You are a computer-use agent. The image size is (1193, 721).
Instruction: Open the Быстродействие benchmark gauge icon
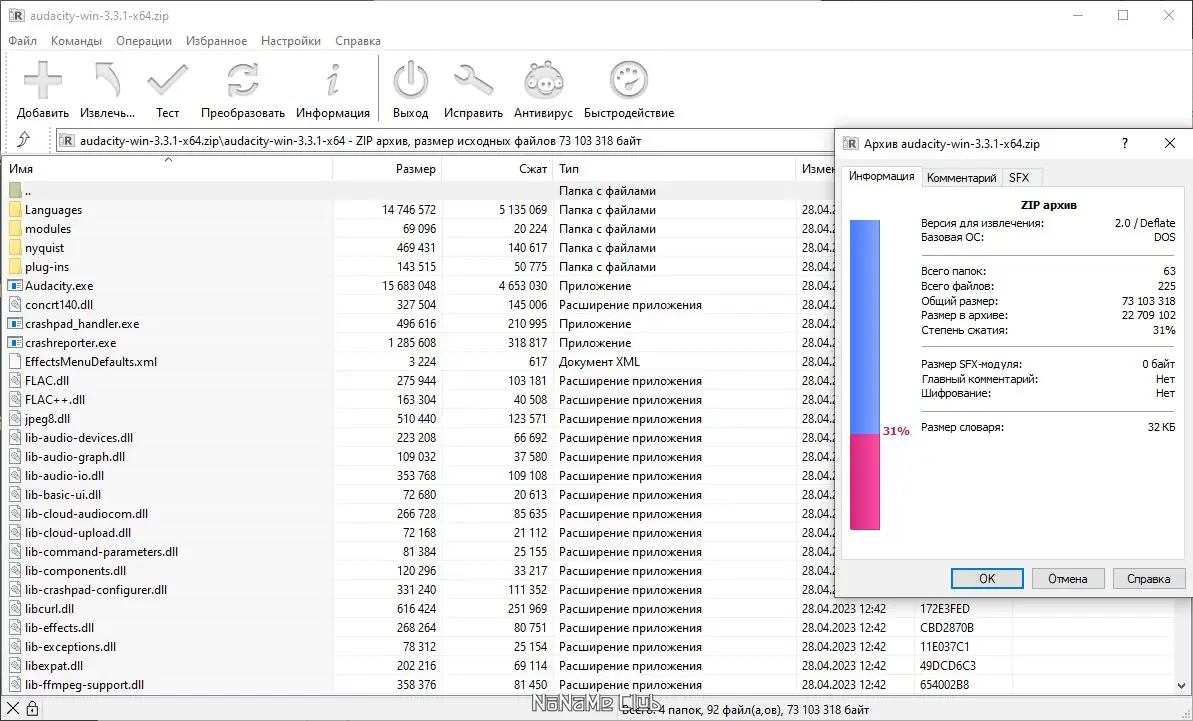[629, 80]
